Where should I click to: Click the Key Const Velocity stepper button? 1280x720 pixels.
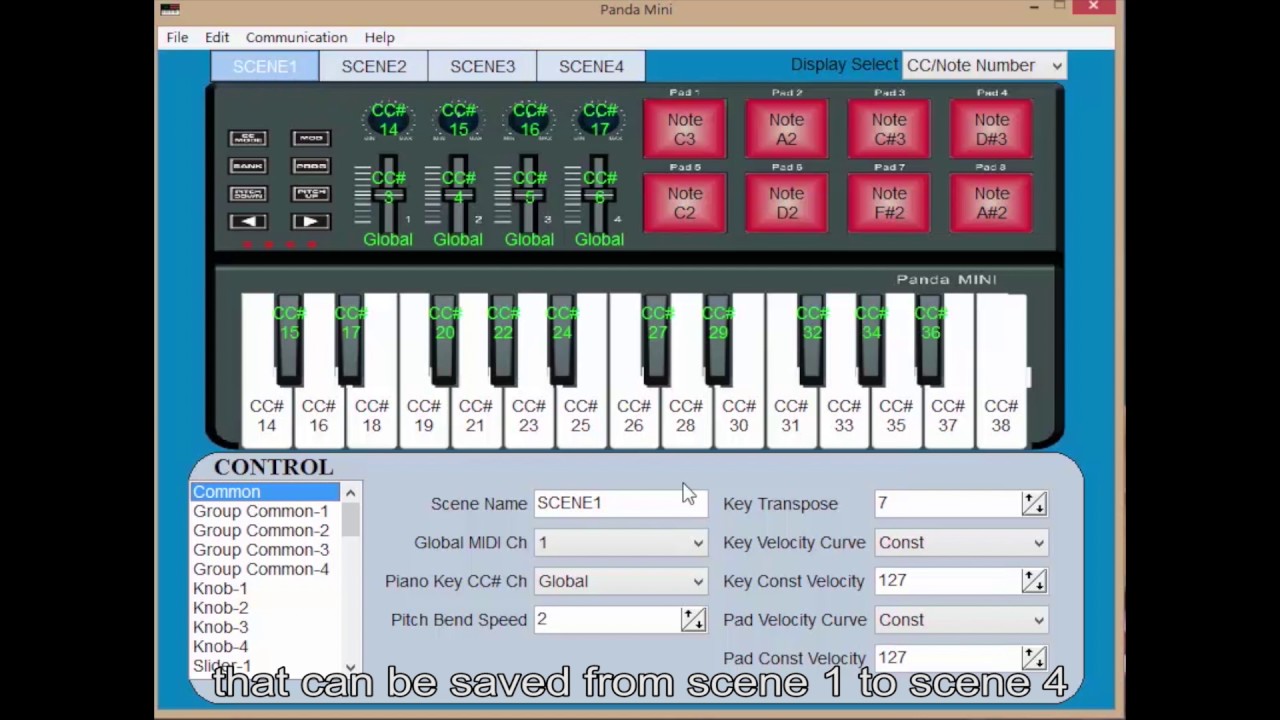(1034, 581)
